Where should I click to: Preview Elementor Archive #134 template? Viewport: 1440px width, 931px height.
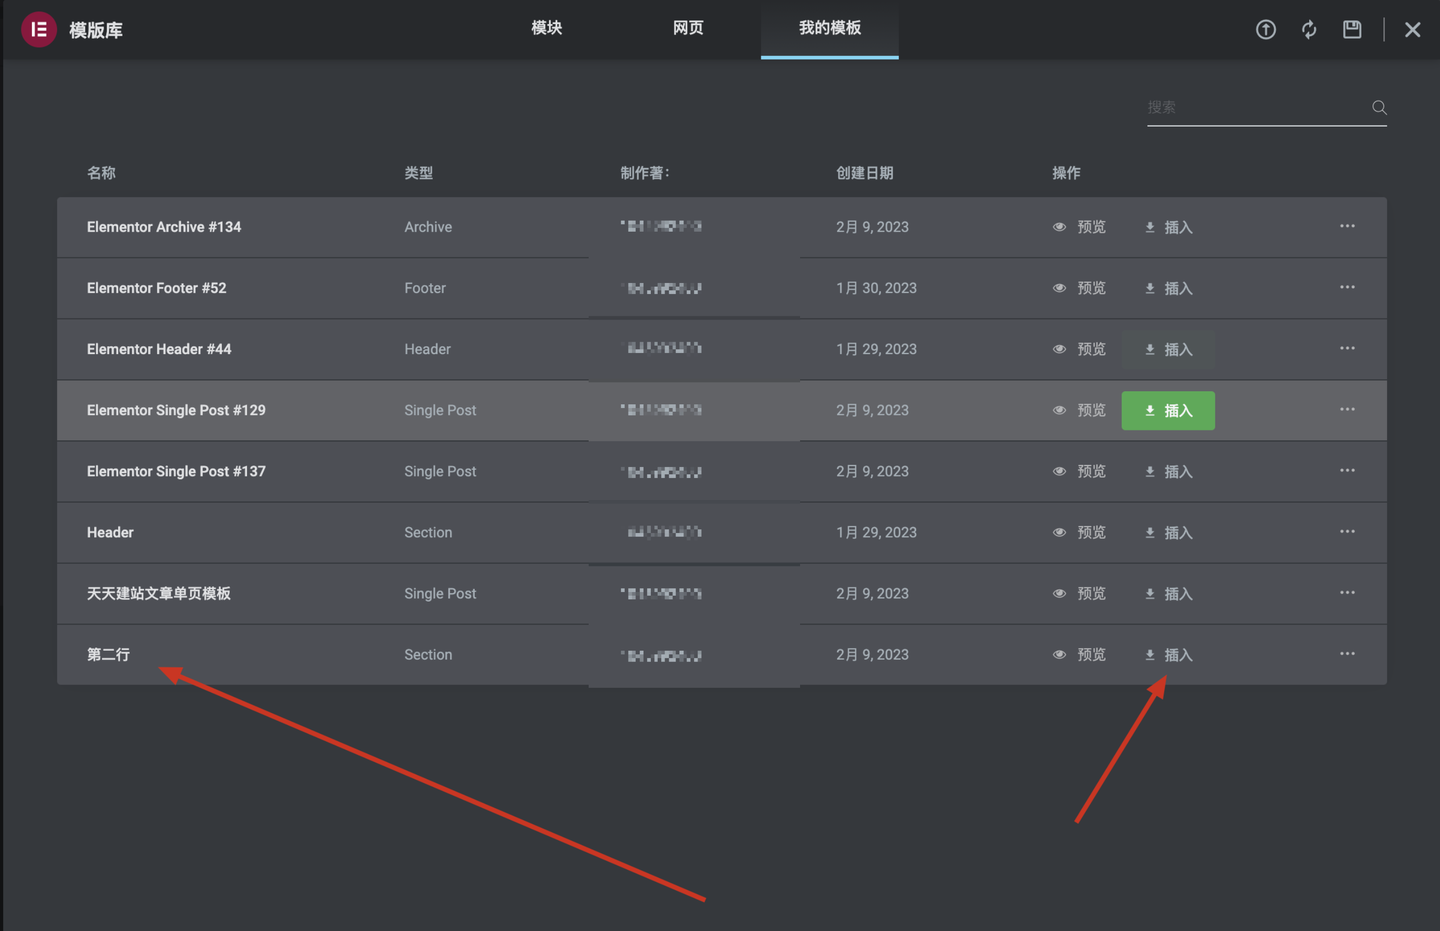pos(1079,227)
